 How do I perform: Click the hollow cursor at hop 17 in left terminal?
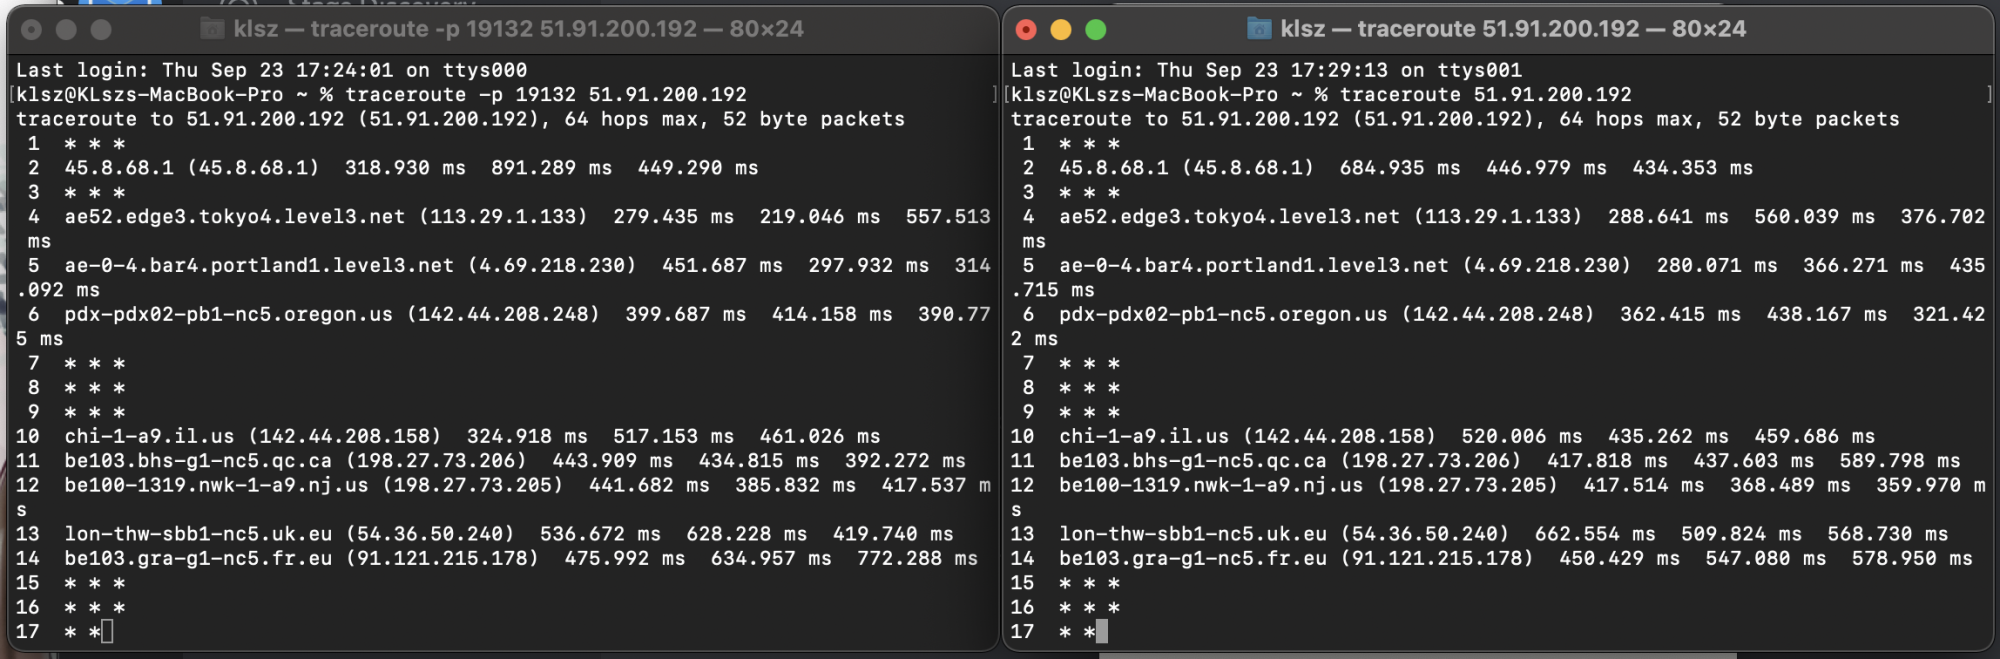pos(107,632)
